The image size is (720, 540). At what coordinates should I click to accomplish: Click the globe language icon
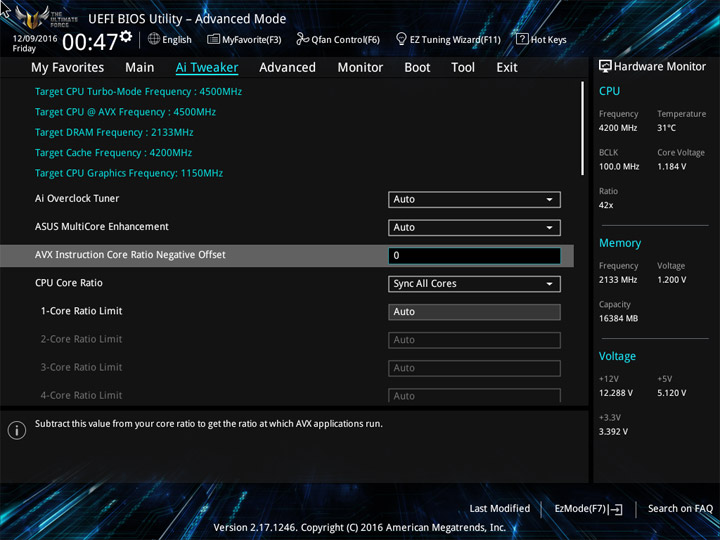tap(154, 39)
